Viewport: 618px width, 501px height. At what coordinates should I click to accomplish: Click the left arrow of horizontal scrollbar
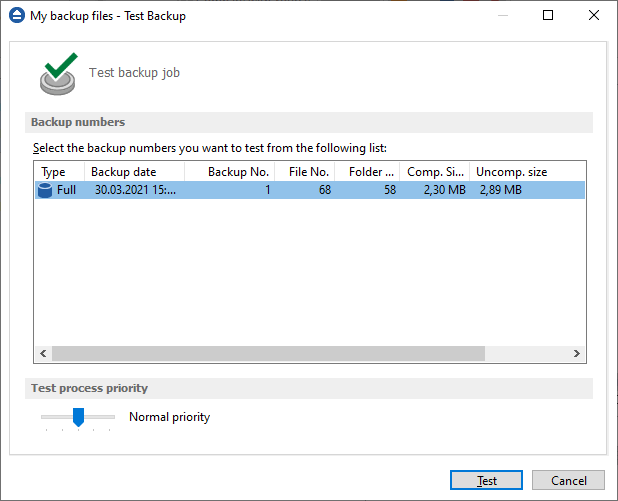point(43,354)
